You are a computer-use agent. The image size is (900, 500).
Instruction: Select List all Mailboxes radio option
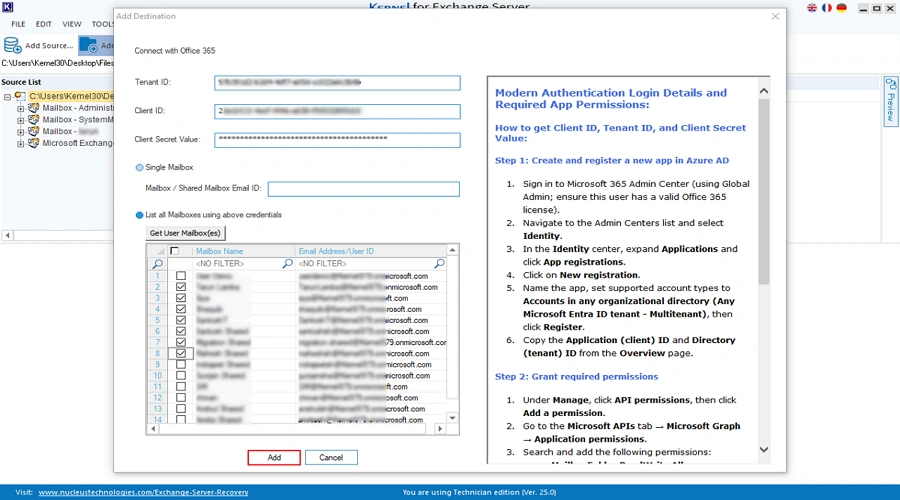[139, 215]
